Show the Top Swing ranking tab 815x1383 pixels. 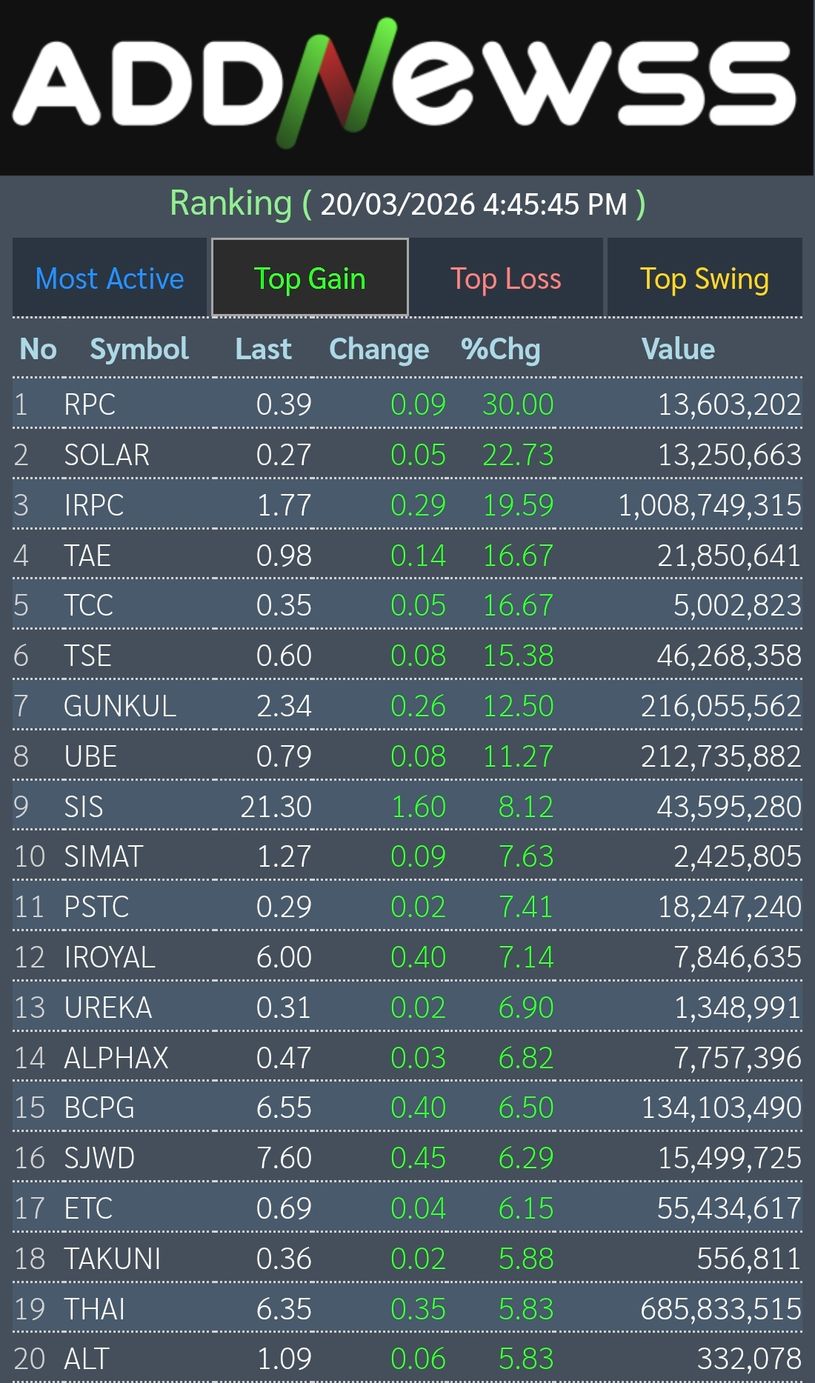[704, 278]
